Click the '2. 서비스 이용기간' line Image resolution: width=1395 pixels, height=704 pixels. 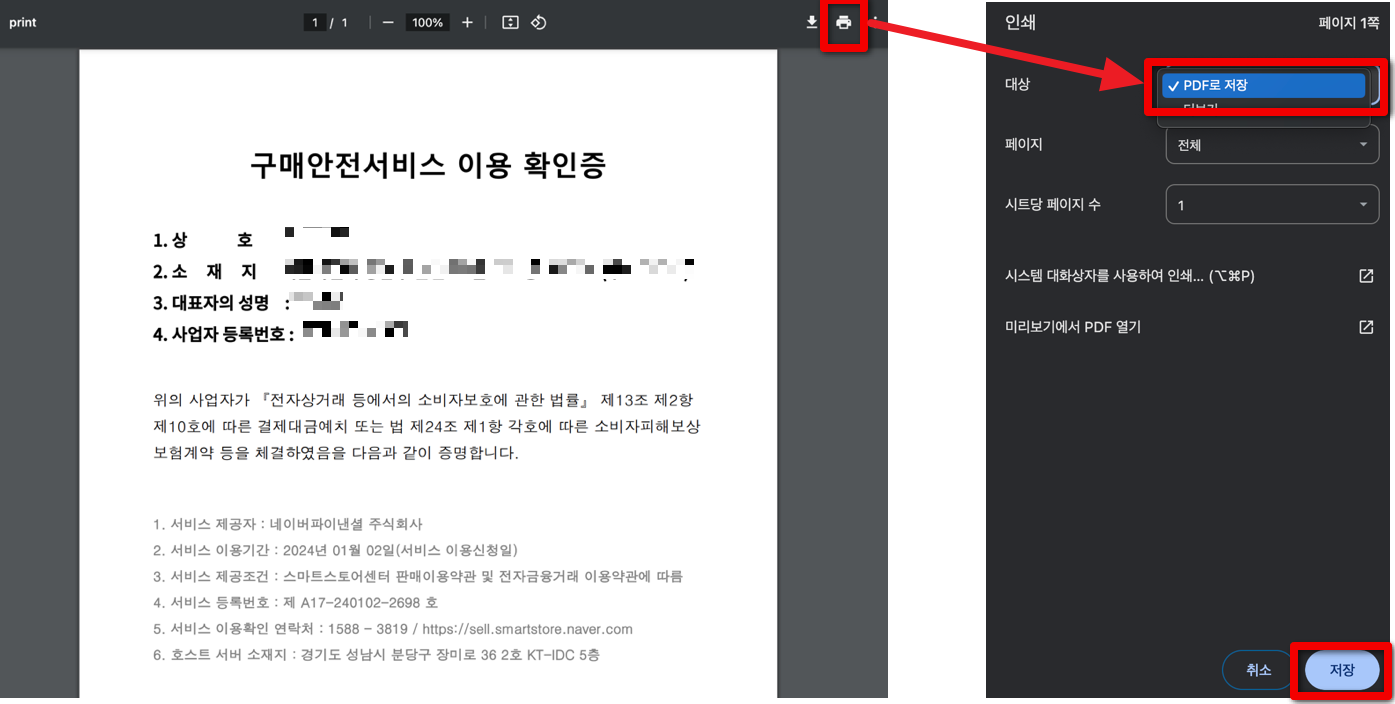pyautogui.click(x=335, y=550)
